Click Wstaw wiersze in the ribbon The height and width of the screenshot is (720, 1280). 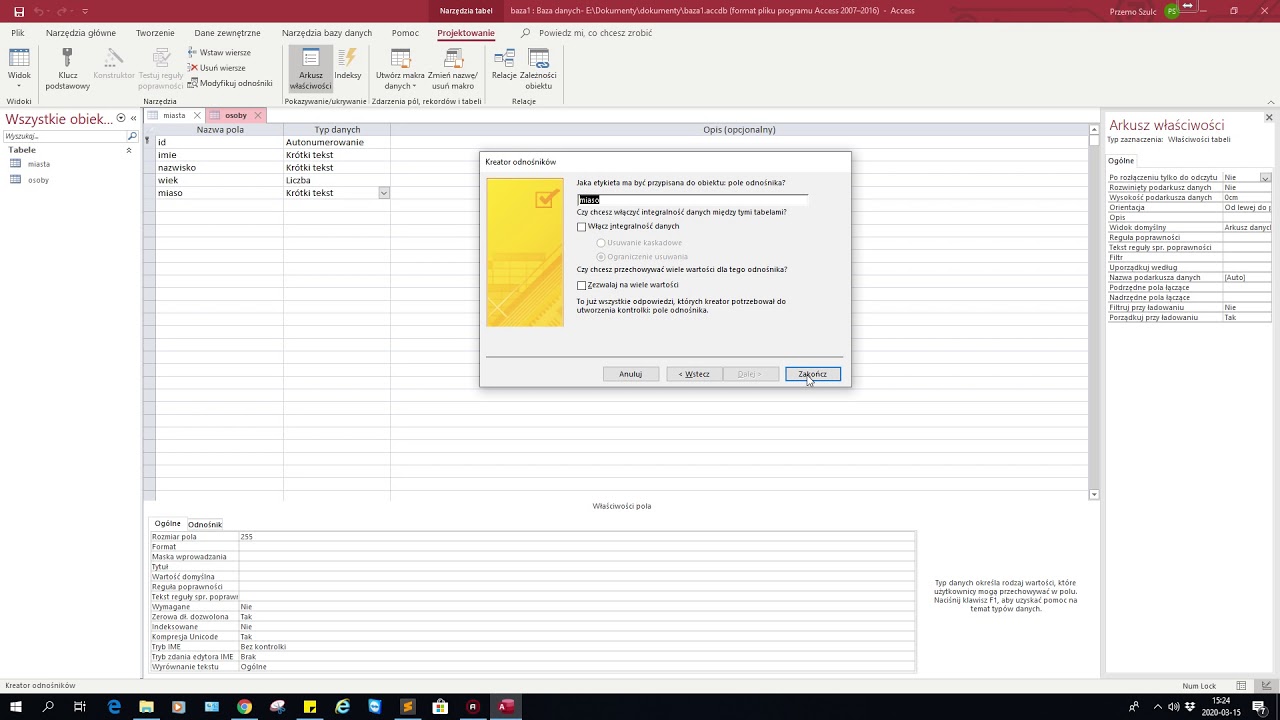(219, 52)
